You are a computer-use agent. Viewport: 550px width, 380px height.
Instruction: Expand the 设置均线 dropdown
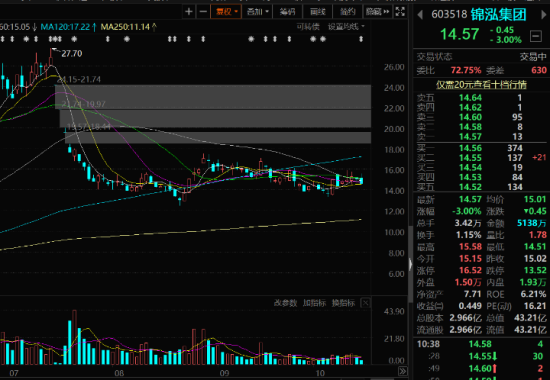click(346, 27)
